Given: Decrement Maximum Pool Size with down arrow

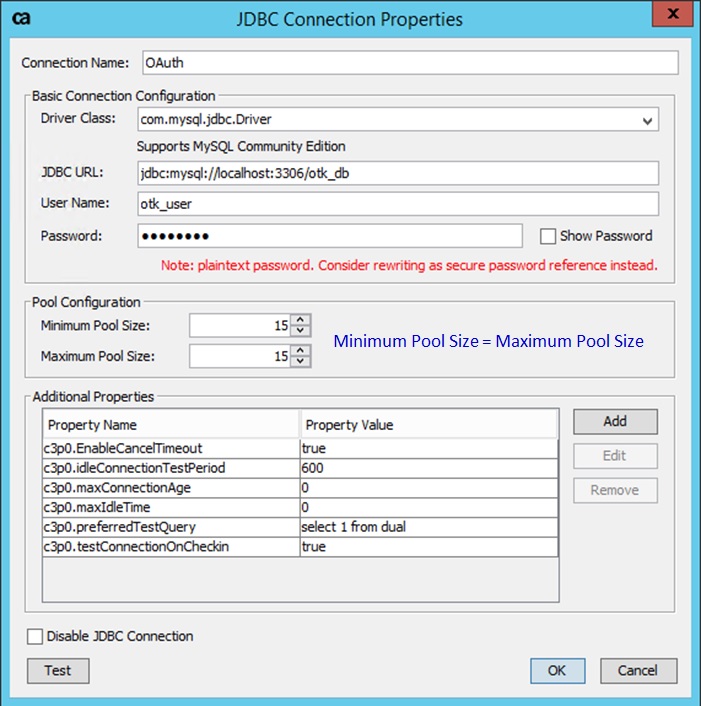Looking at the screenshot, I should [302, 361].
